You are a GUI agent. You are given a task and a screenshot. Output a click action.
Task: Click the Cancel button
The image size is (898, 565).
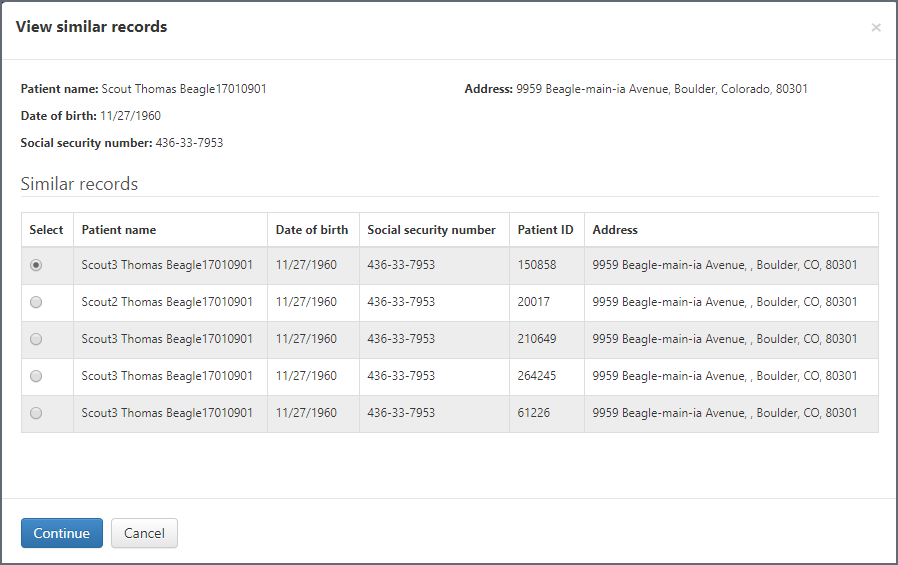[144, 533]
